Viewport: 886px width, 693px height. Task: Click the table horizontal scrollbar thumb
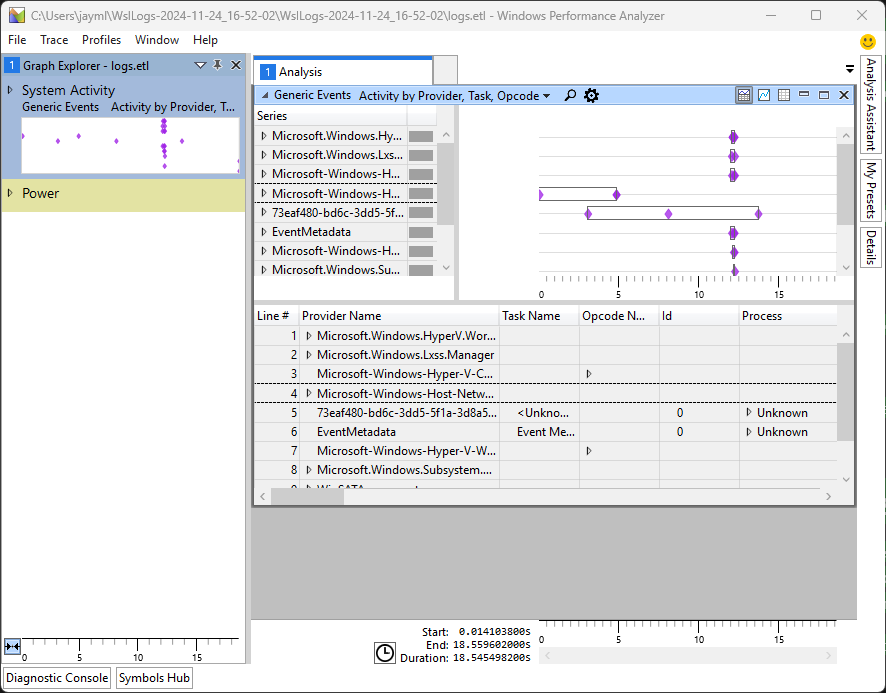(307, 496)
